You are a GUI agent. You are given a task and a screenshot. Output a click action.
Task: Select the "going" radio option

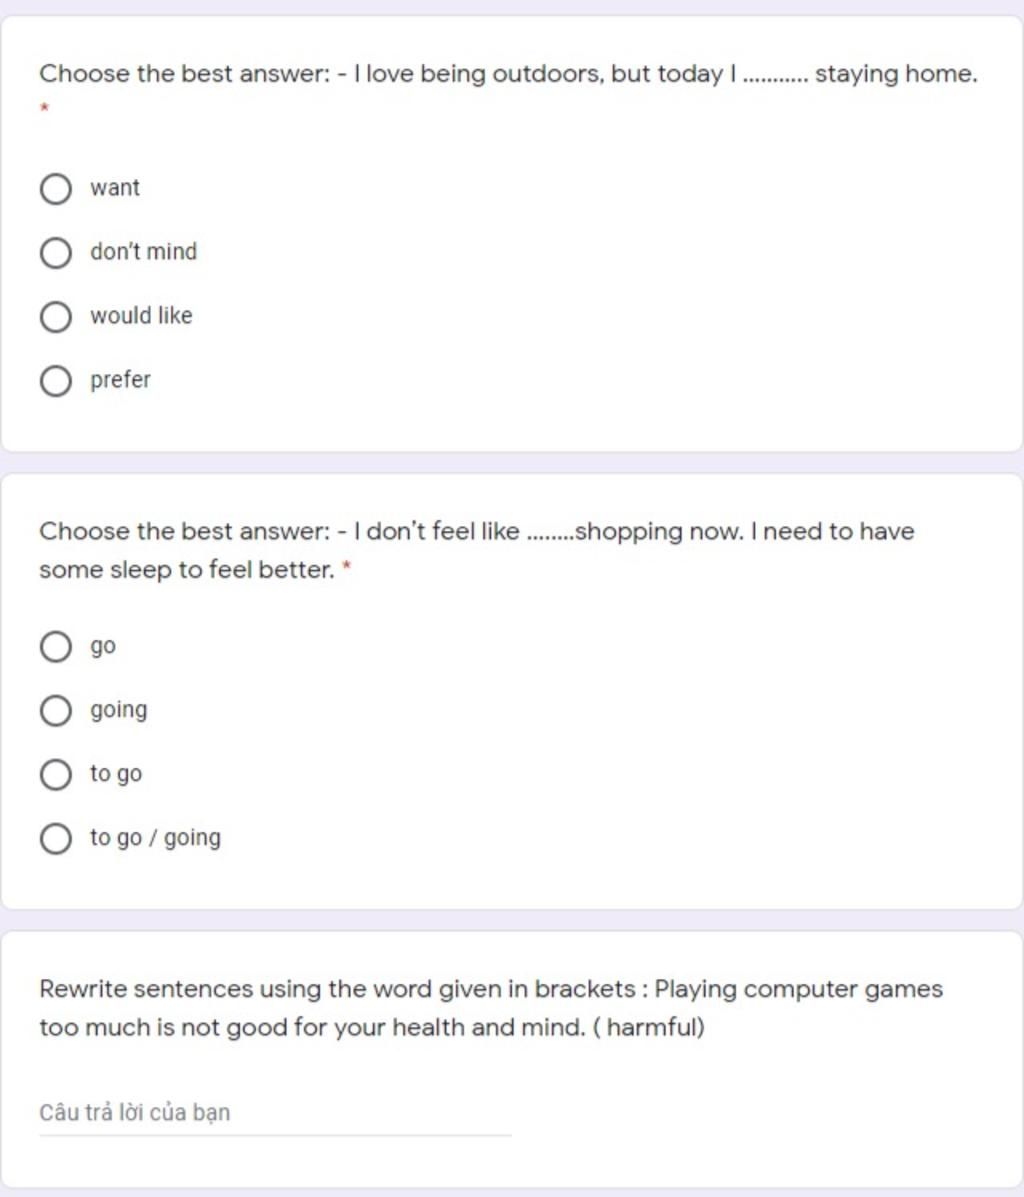pyautogui.click(x=56, y=710)
